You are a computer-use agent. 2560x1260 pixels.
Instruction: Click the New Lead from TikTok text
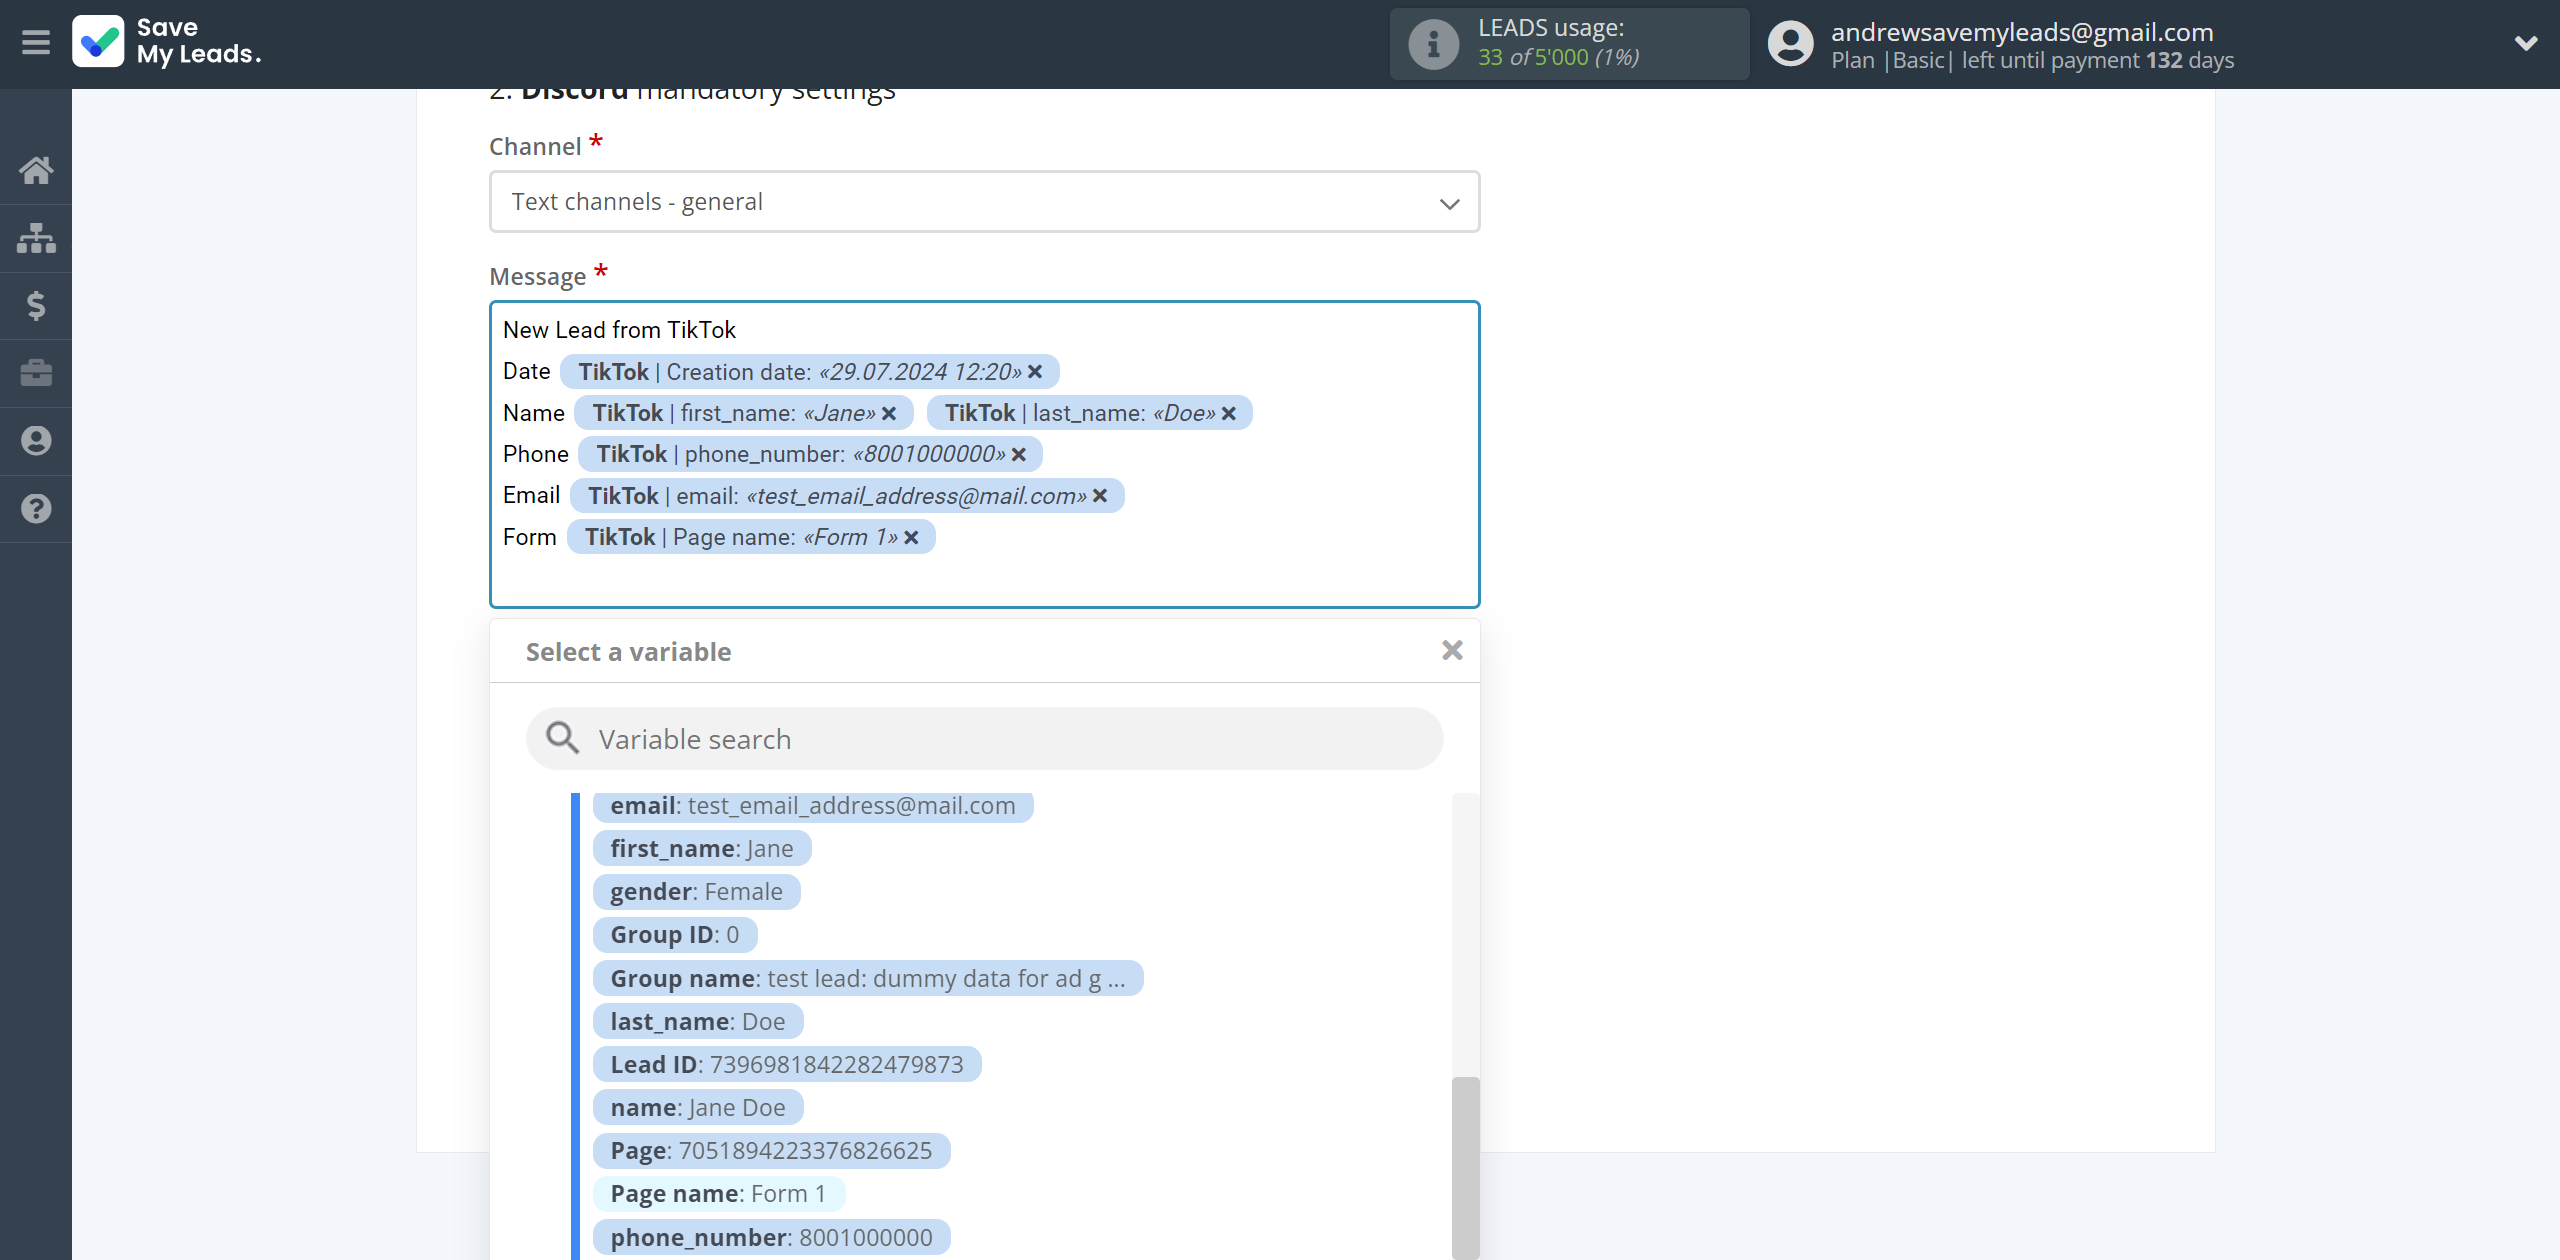point(619,330)
